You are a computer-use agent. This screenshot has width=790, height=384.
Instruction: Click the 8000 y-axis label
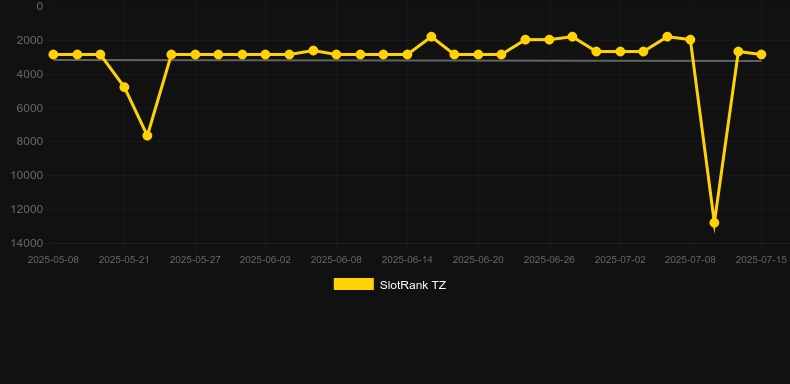click(x=30, y=142)
